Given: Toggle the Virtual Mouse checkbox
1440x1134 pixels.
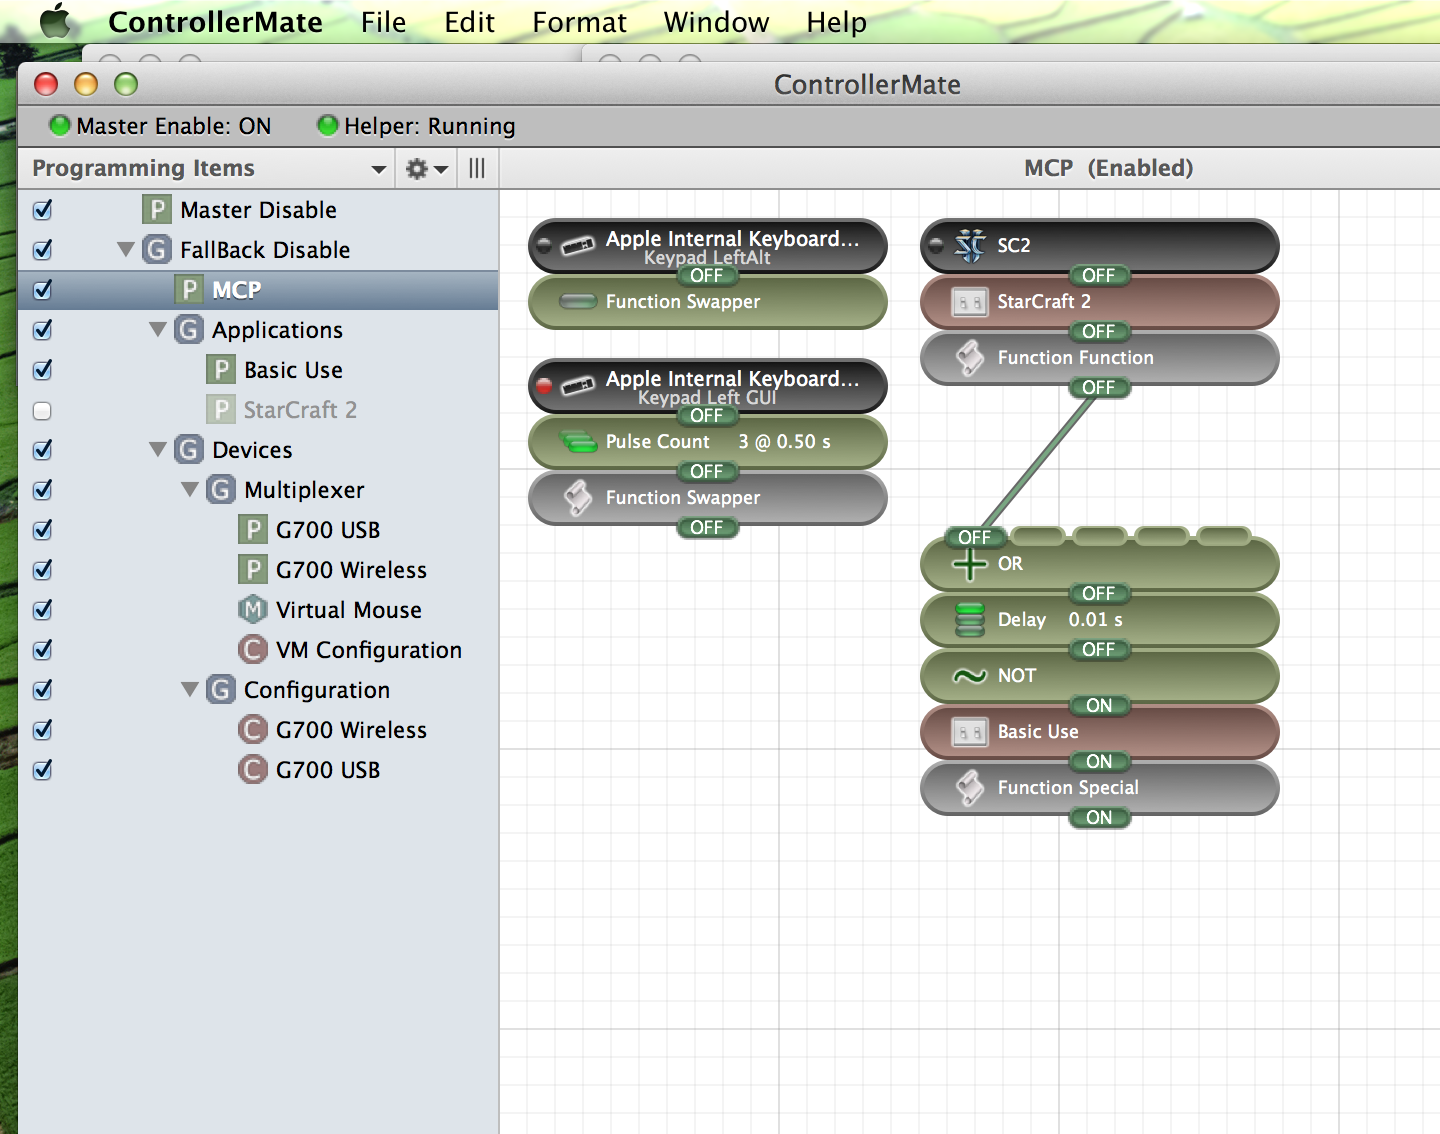Looking at the screenshot, I should coord(42,610).
